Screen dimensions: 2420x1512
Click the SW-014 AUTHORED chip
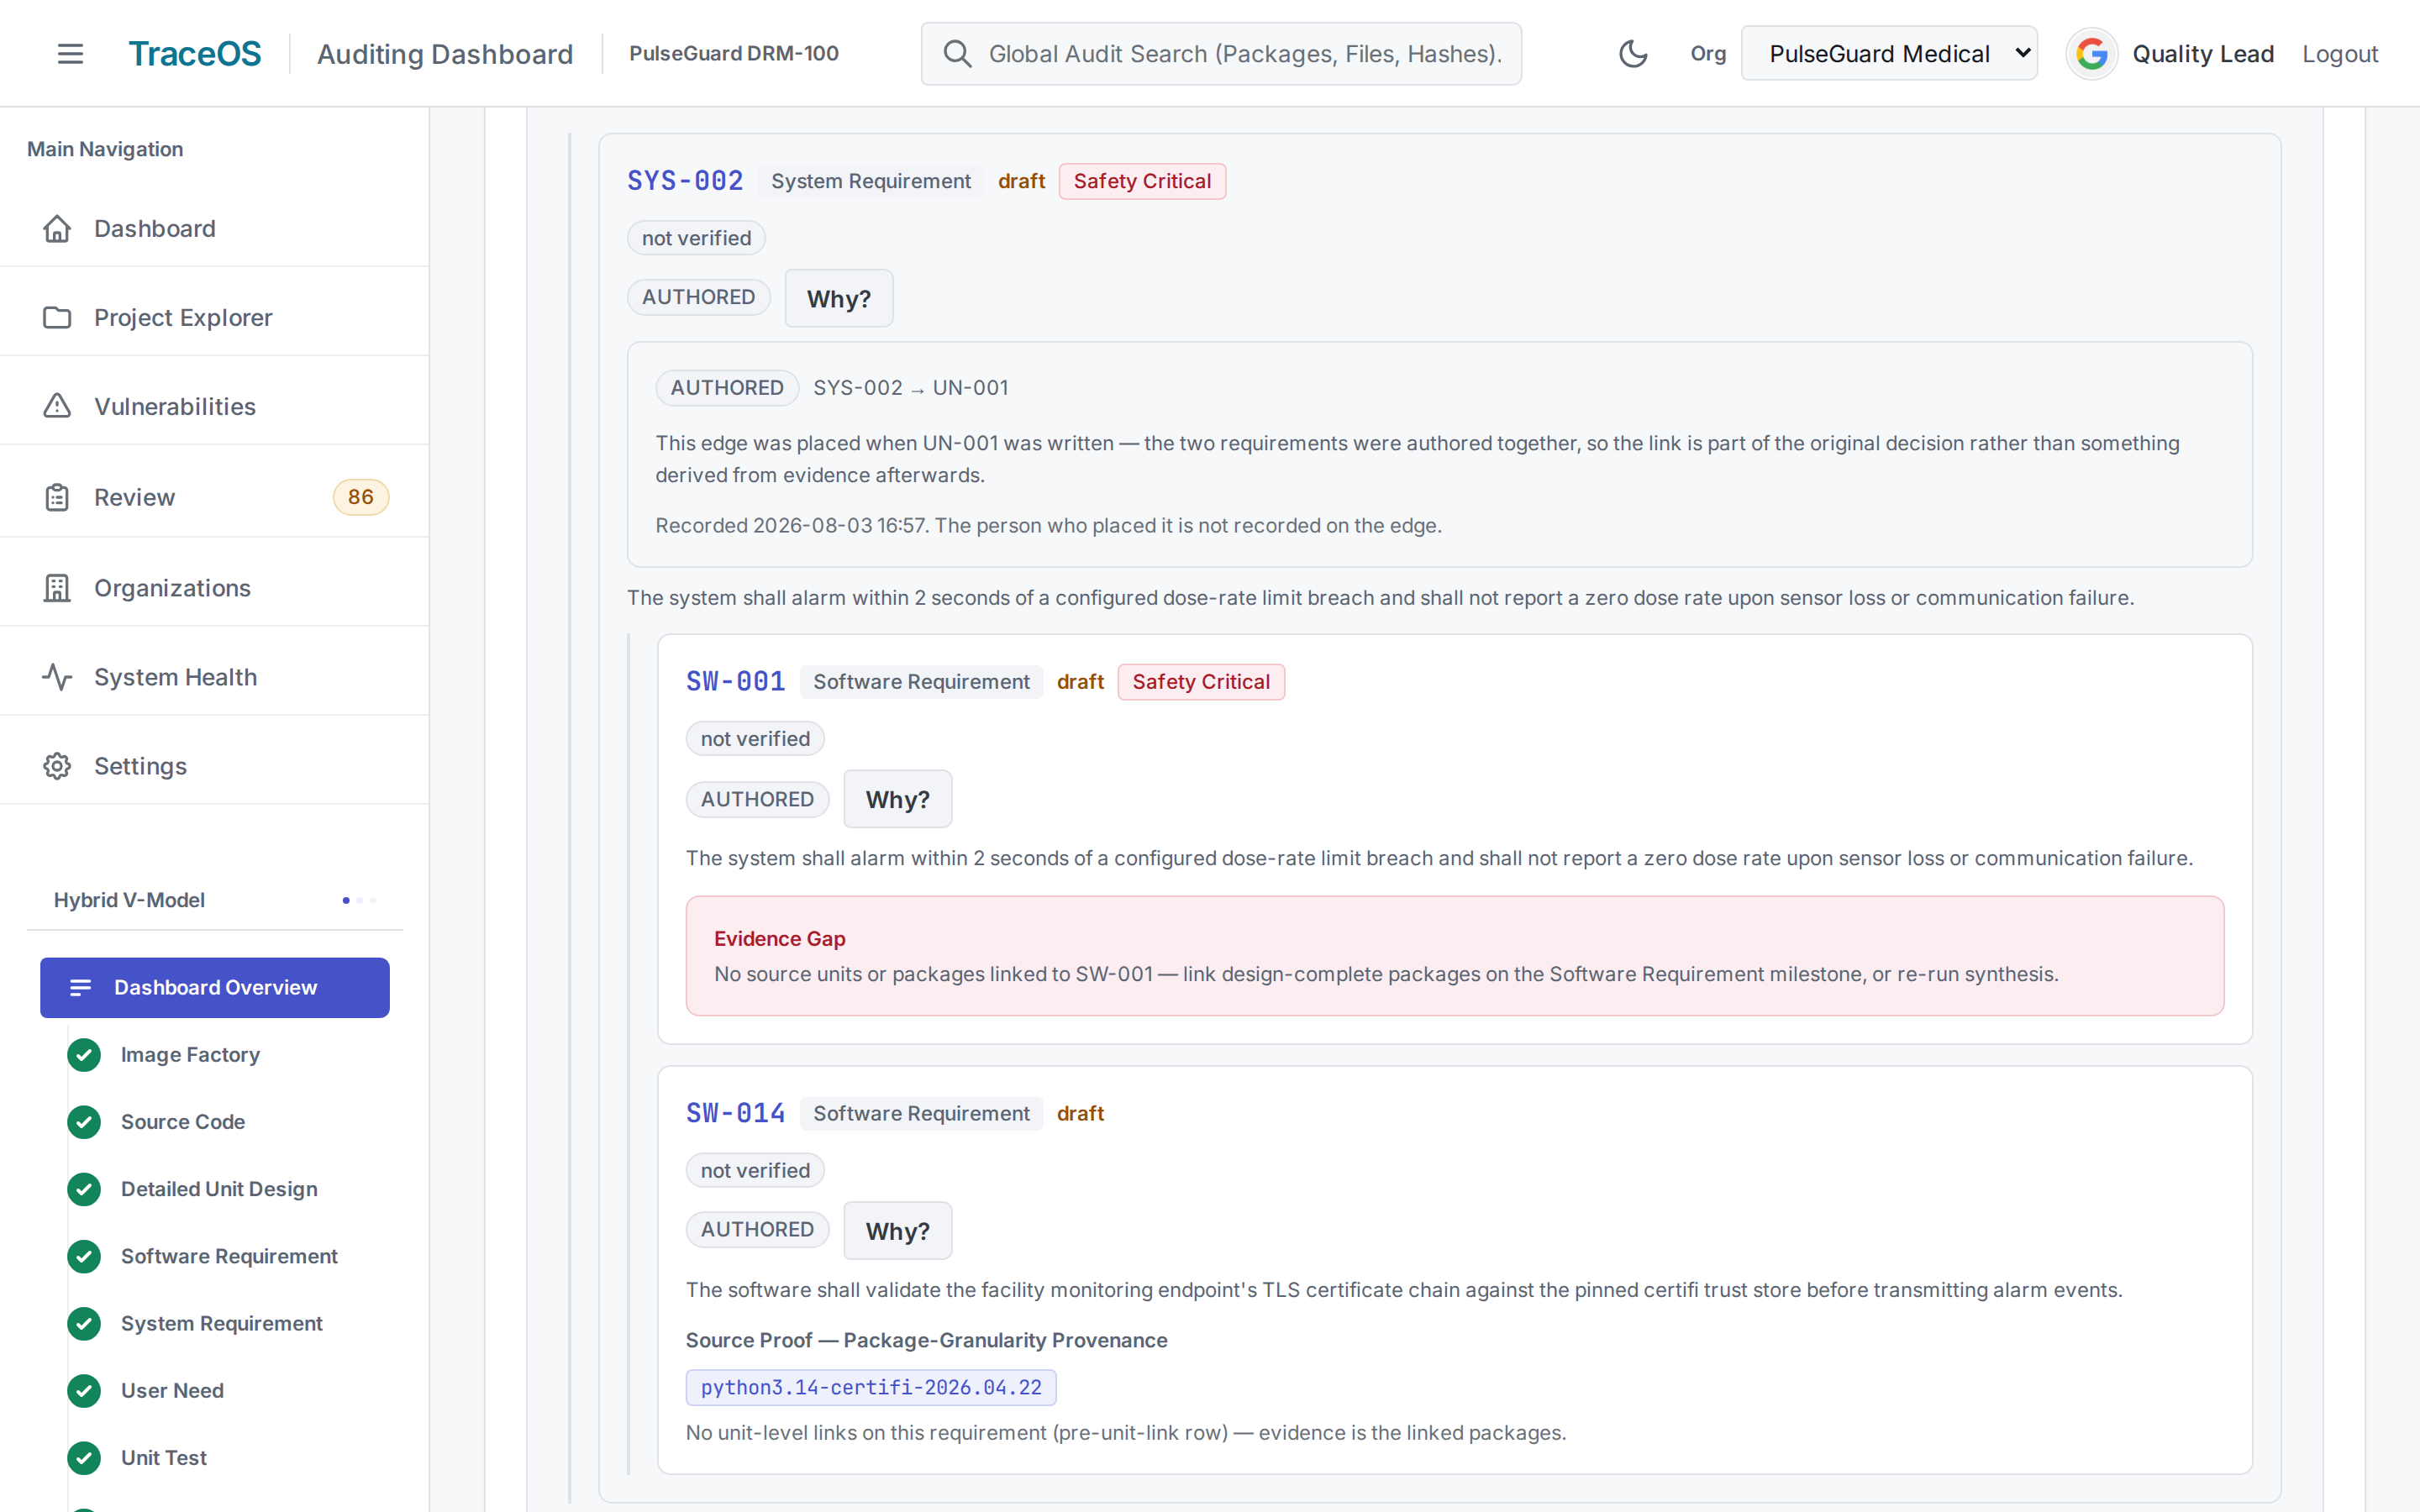point(757,1230)
